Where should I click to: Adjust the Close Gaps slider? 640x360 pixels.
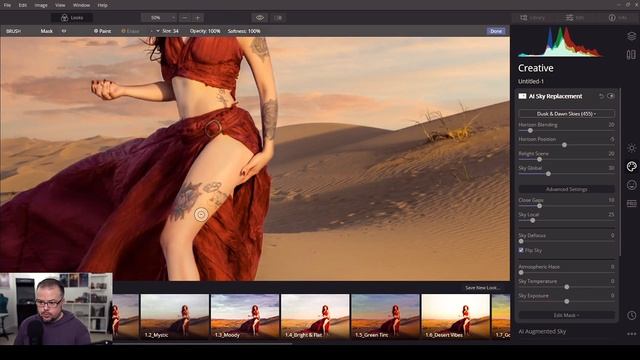click(x=566, y=206)
